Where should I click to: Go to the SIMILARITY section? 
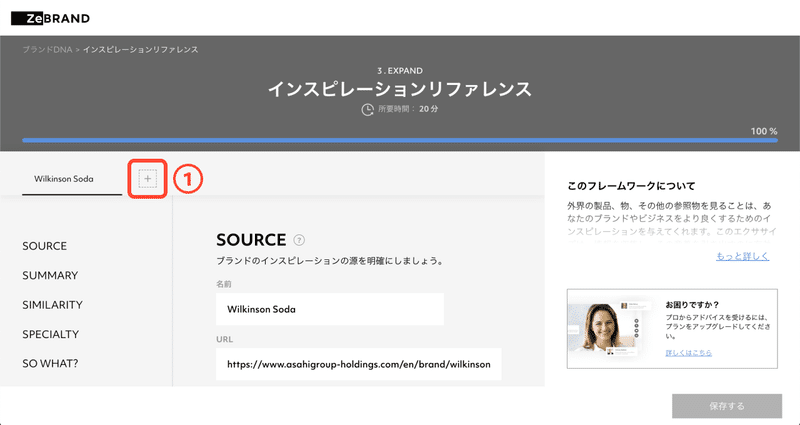[52, 305]
